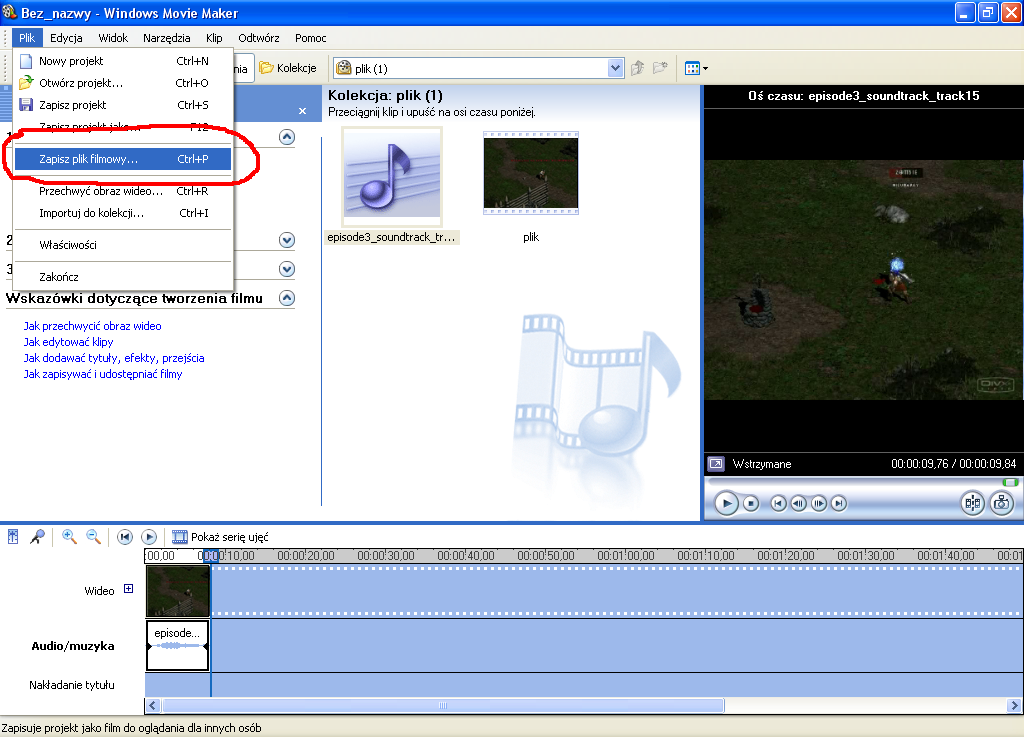Click the split clip button in preview
The image size is (1024, 737).
(972, 503)
